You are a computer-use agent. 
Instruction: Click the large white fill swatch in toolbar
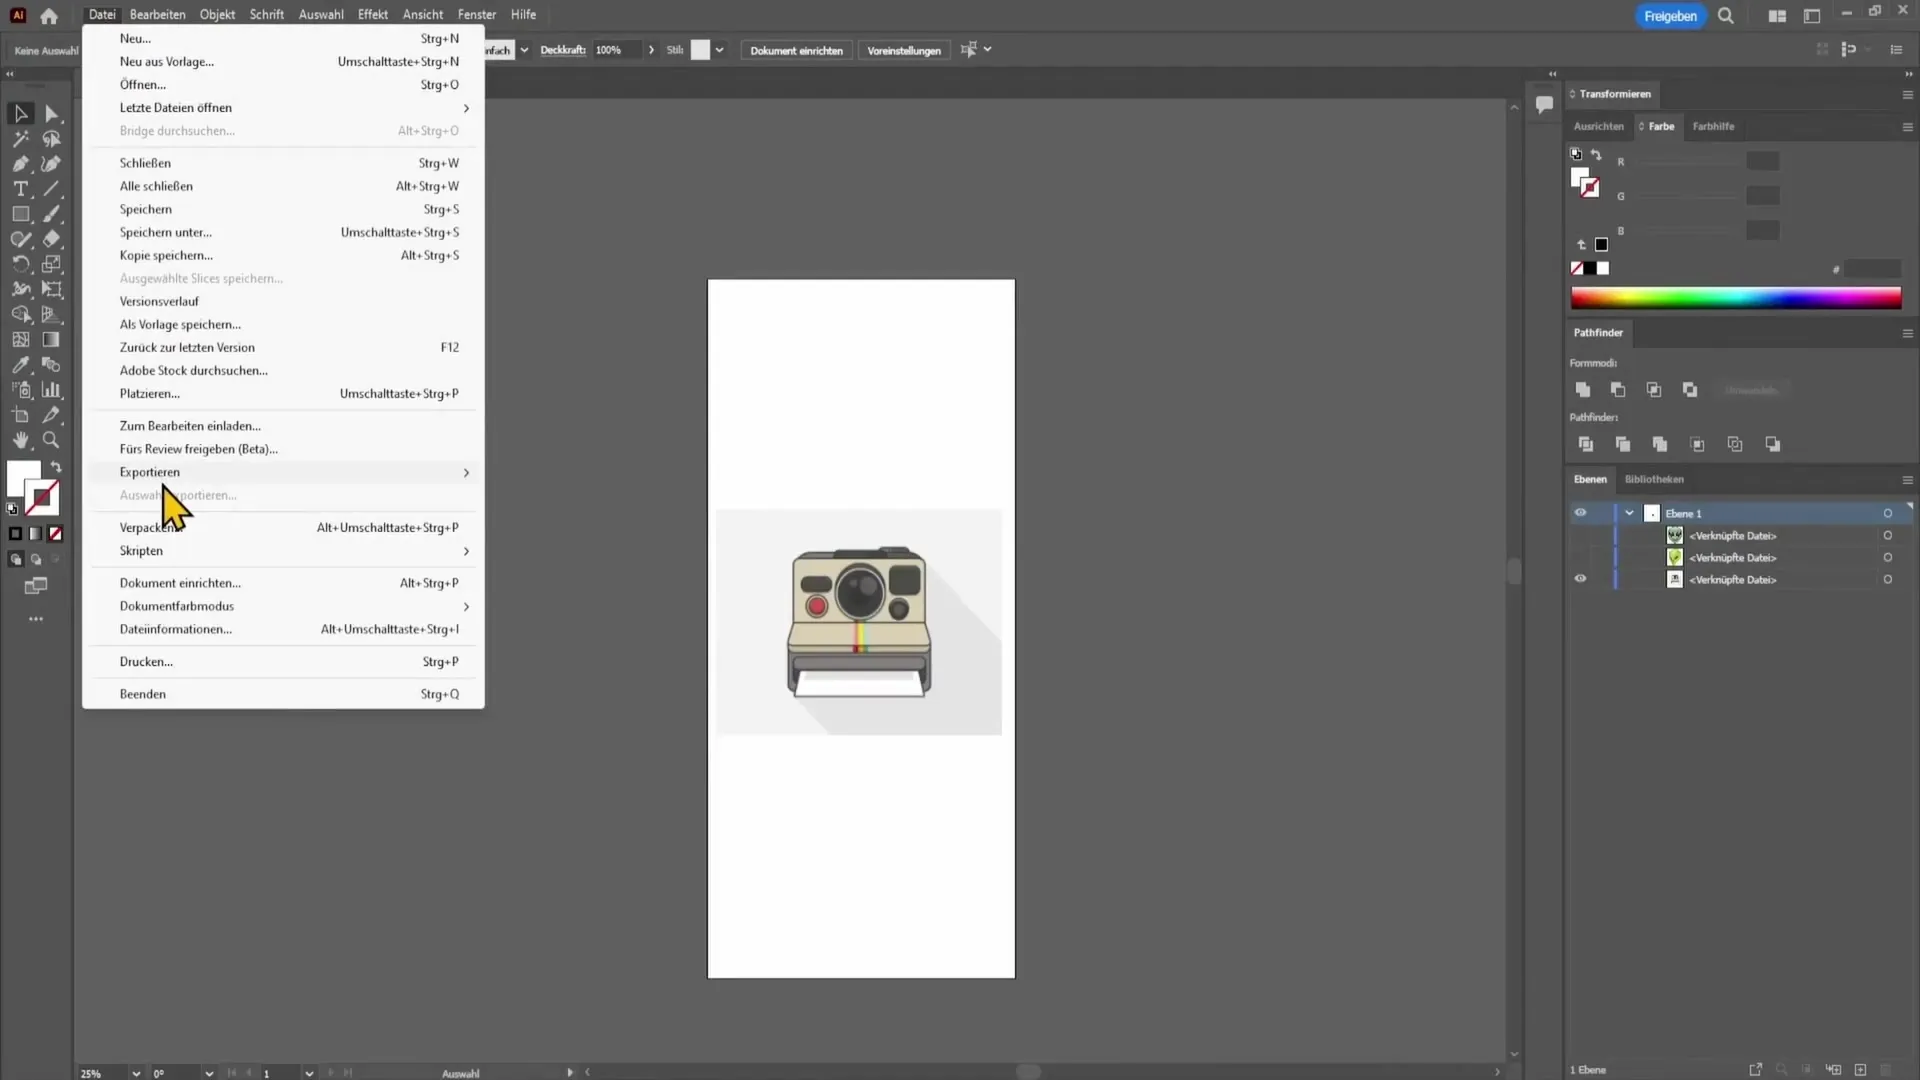pyautogui.click(x=23, y=480)
